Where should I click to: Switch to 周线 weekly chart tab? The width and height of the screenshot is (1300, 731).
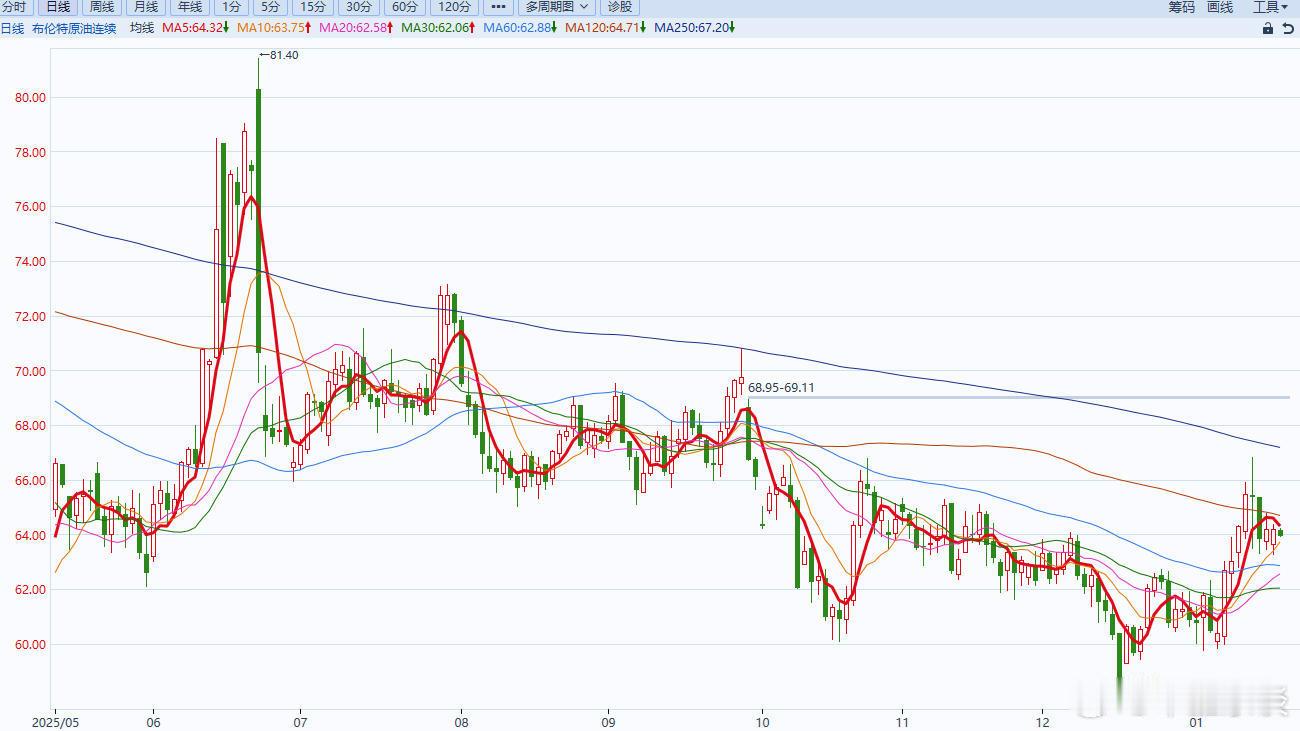[101, 6]
